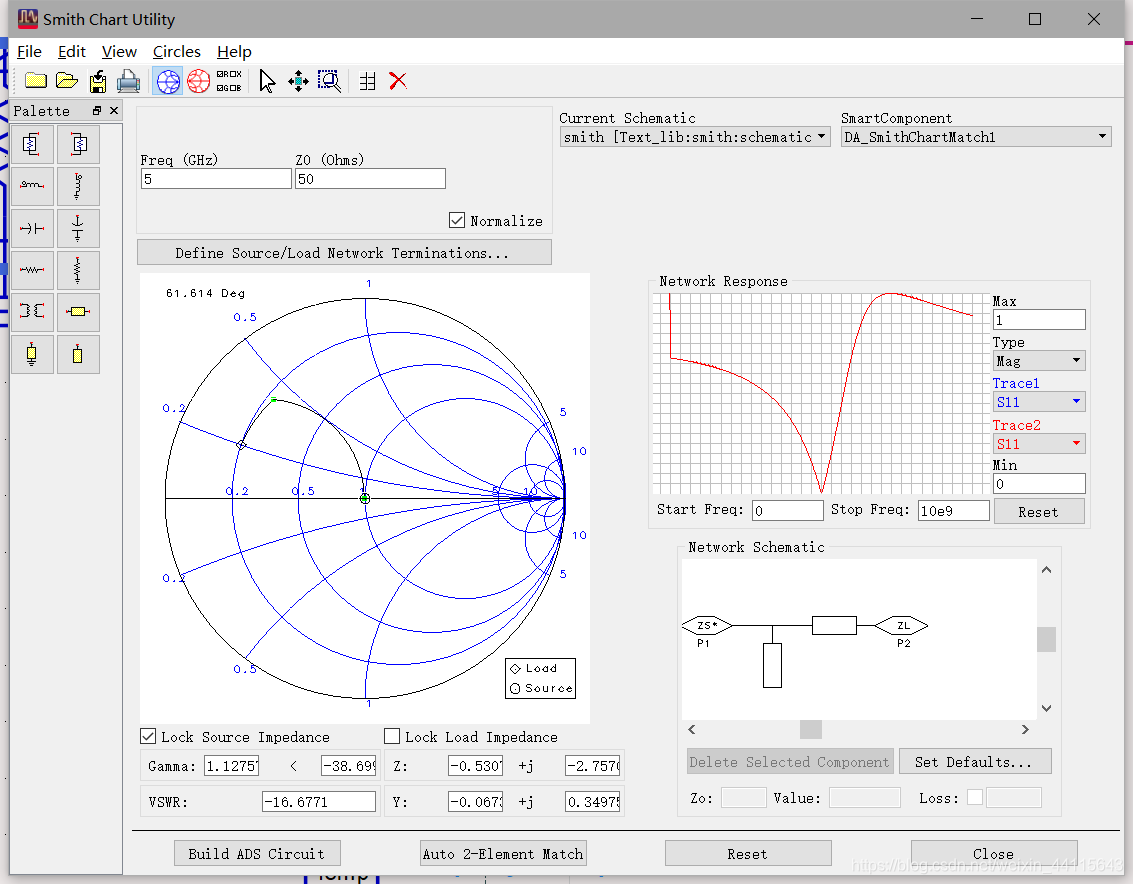This screenshot has width=1133, height=884.
Task: Select the zoom area magnifier tool
Action: (329, 81)
